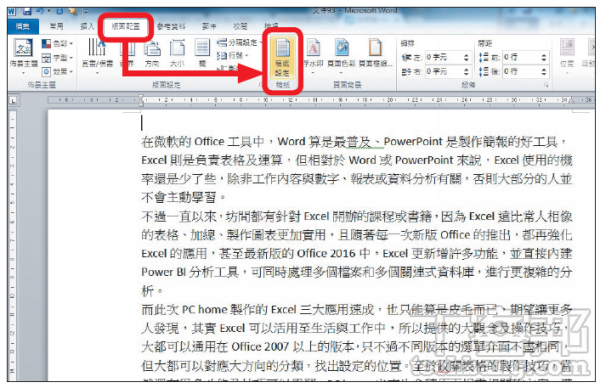Click the vertical ruler beside the page

pyautogui.click(x=12, y=245)
